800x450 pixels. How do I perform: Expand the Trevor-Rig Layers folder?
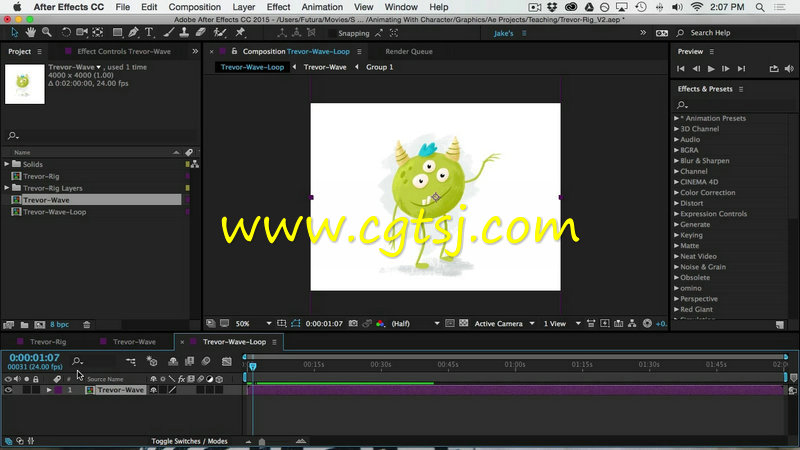click(7, 188)
